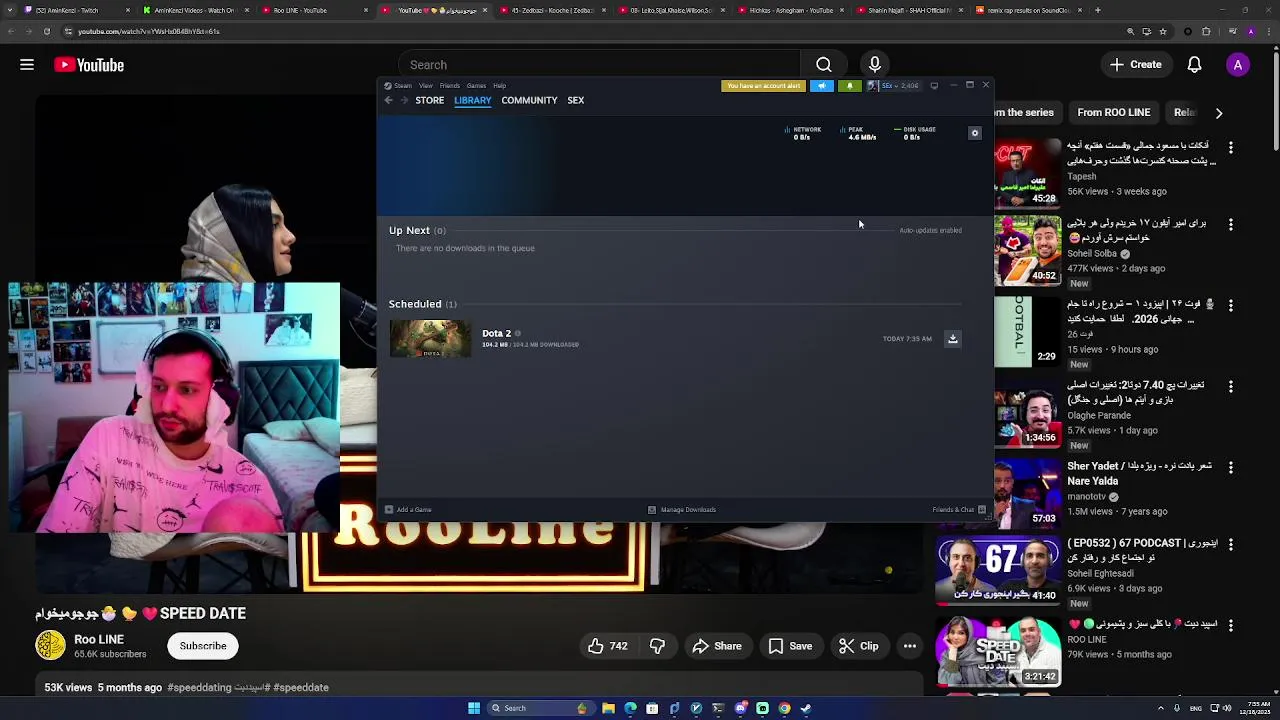Open the Steam download settings gear
Image resolution: width=1280 pixels, height=720 pixels.
coord(975,133)
